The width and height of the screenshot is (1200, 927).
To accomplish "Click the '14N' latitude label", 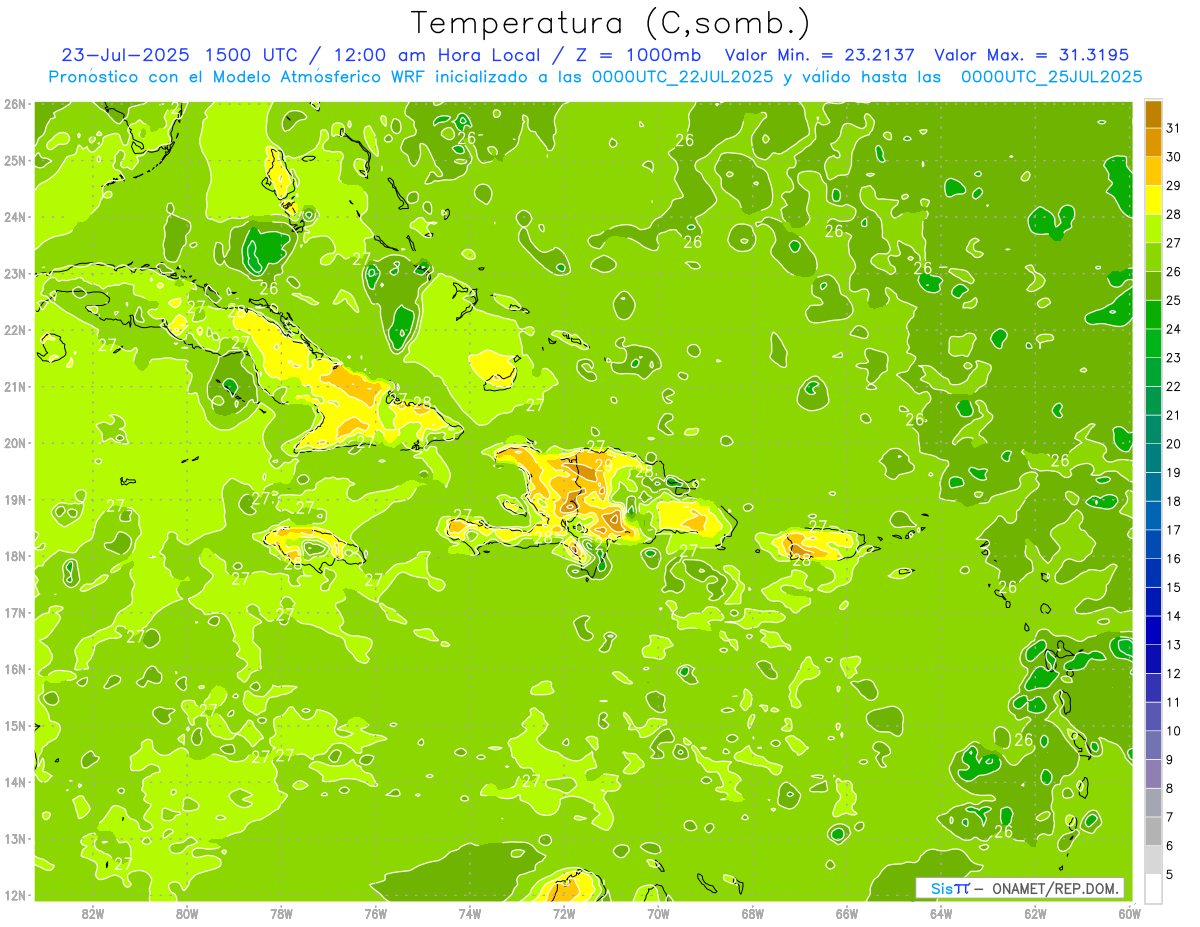I will click(x=15, y=782).
